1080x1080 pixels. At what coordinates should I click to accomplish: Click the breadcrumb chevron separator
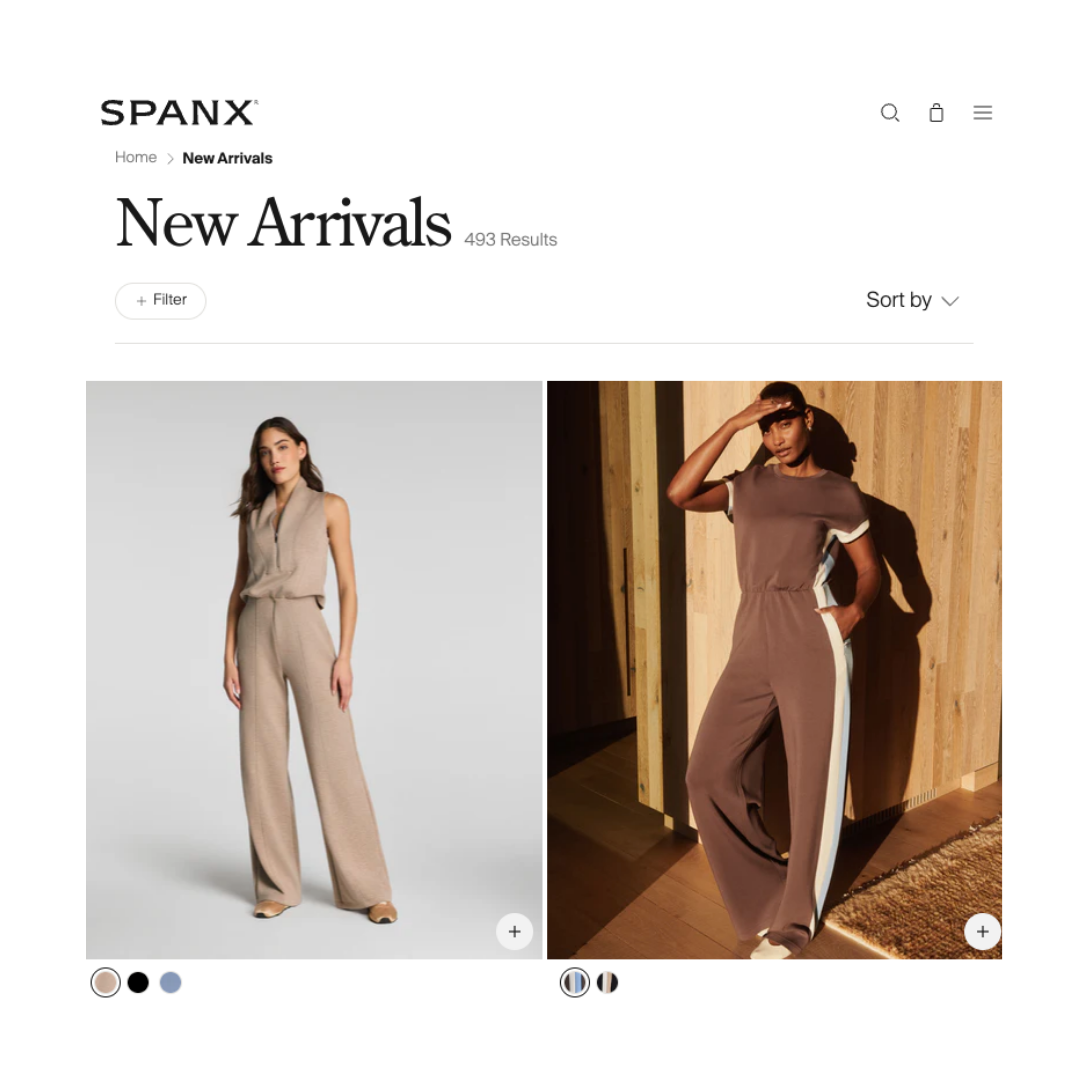pyautogui.click(x=169, y=158)
